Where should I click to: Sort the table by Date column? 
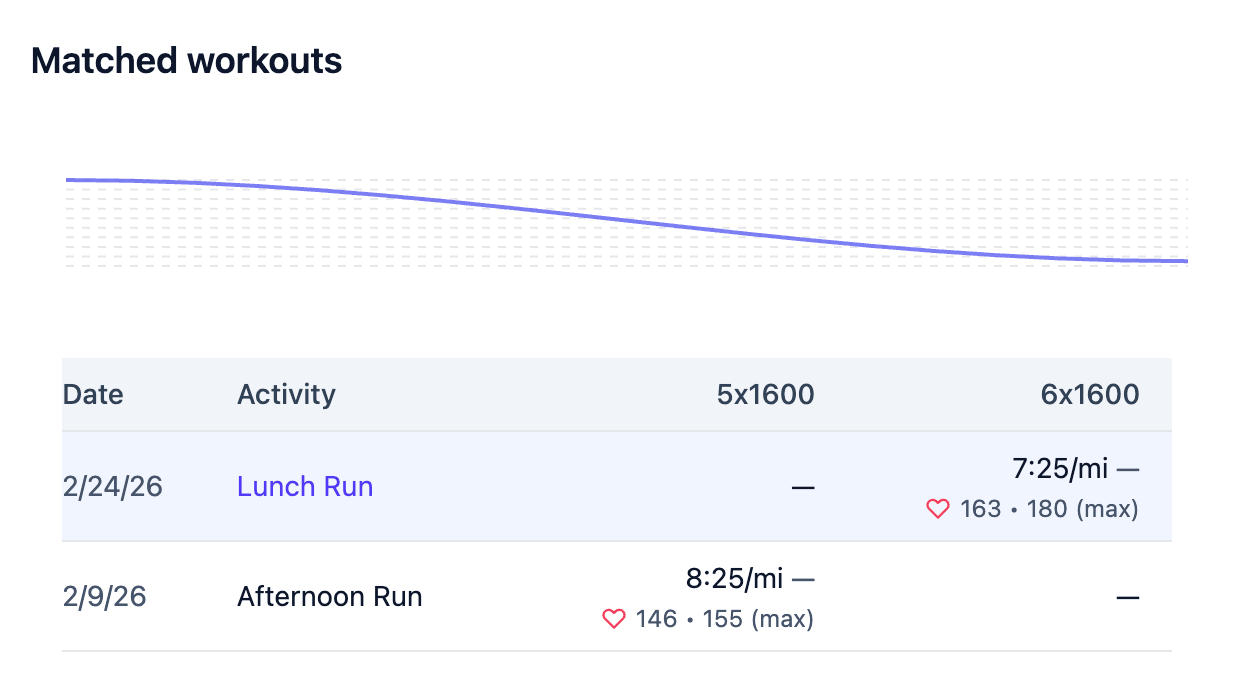pos(93,395)
